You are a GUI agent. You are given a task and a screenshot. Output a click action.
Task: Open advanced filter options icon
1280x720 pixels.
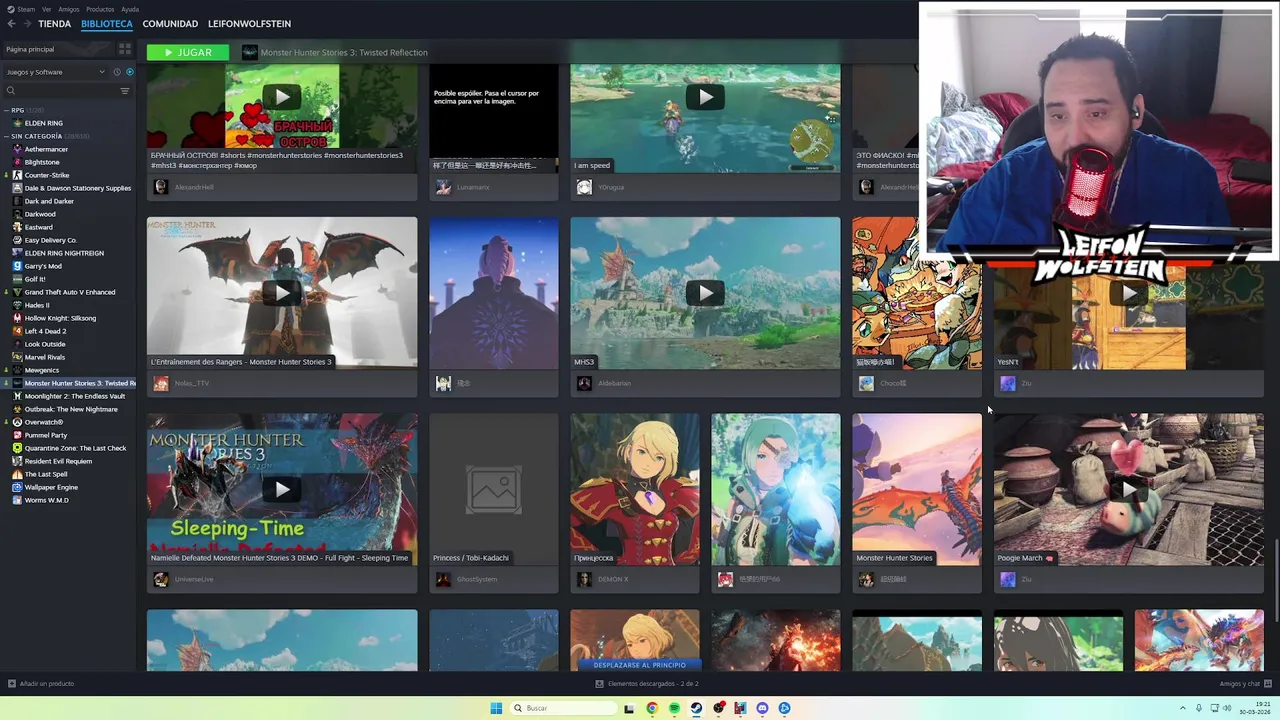125,91
